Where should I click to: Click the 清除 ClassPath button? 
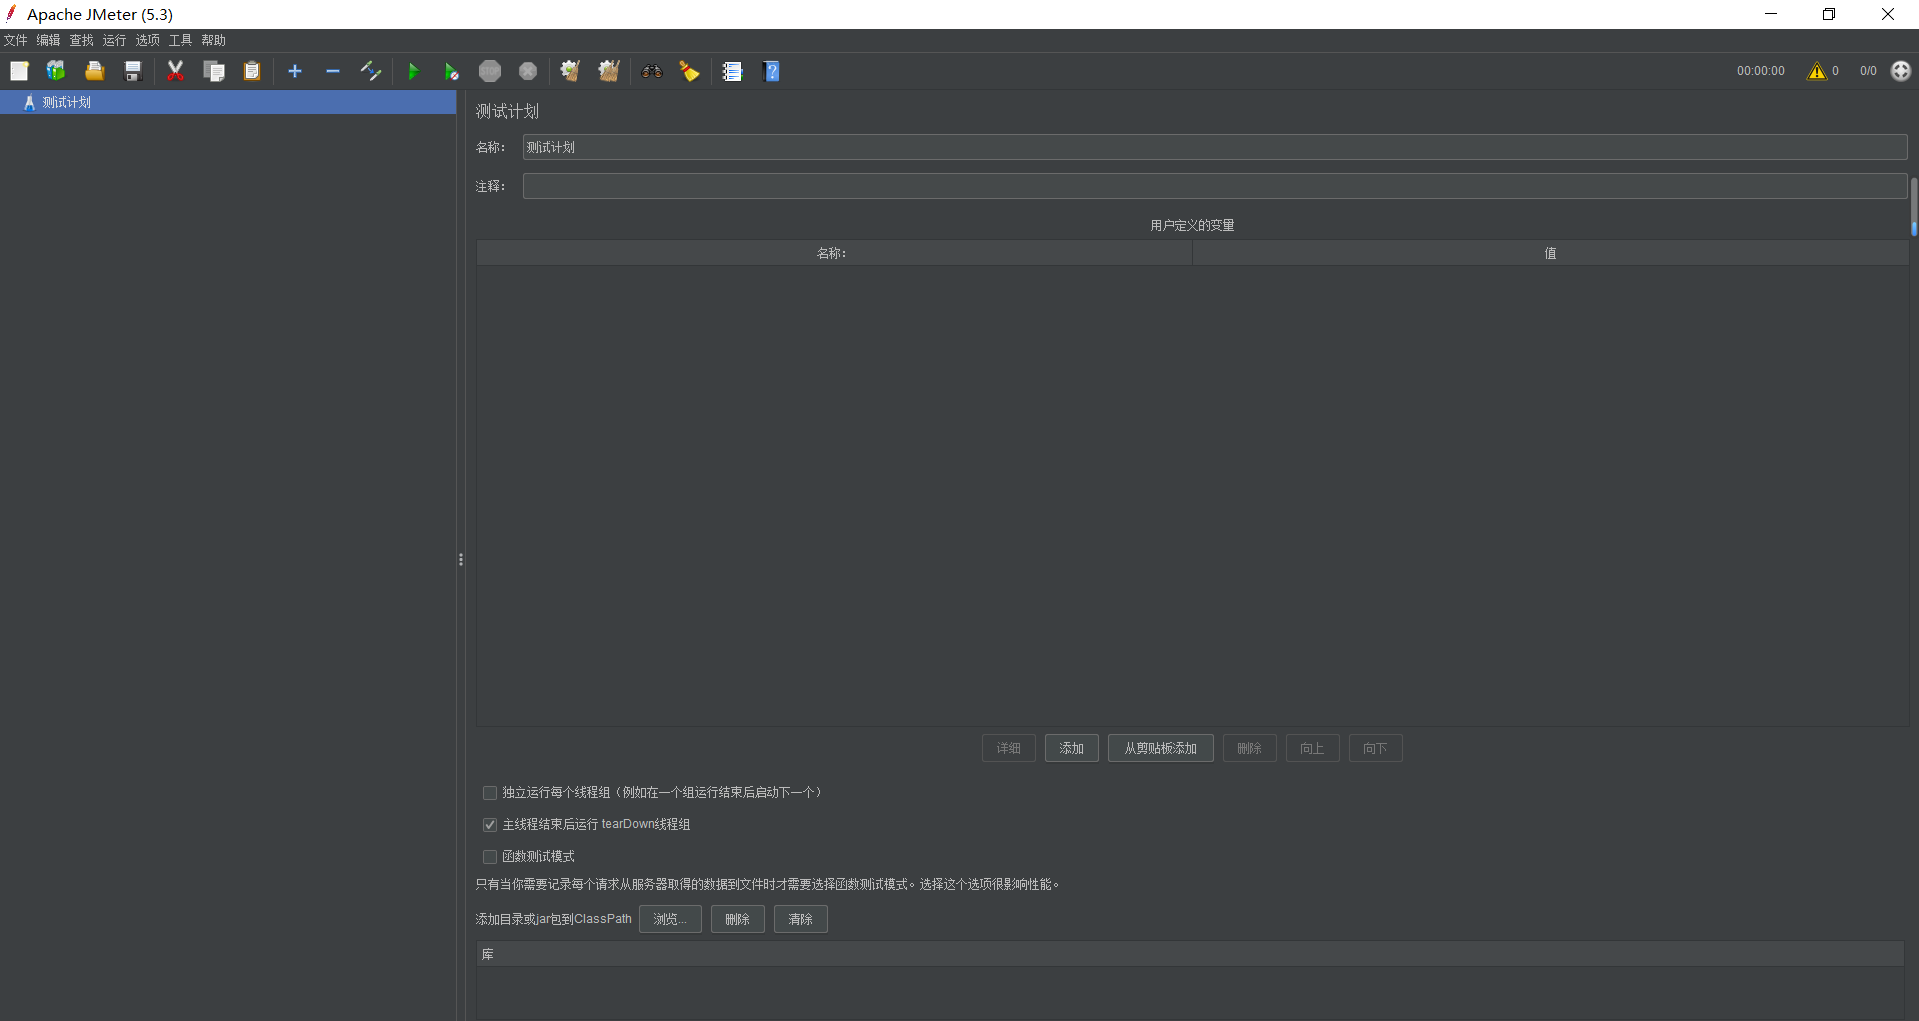pyautogui.click(x=801, y=919)
